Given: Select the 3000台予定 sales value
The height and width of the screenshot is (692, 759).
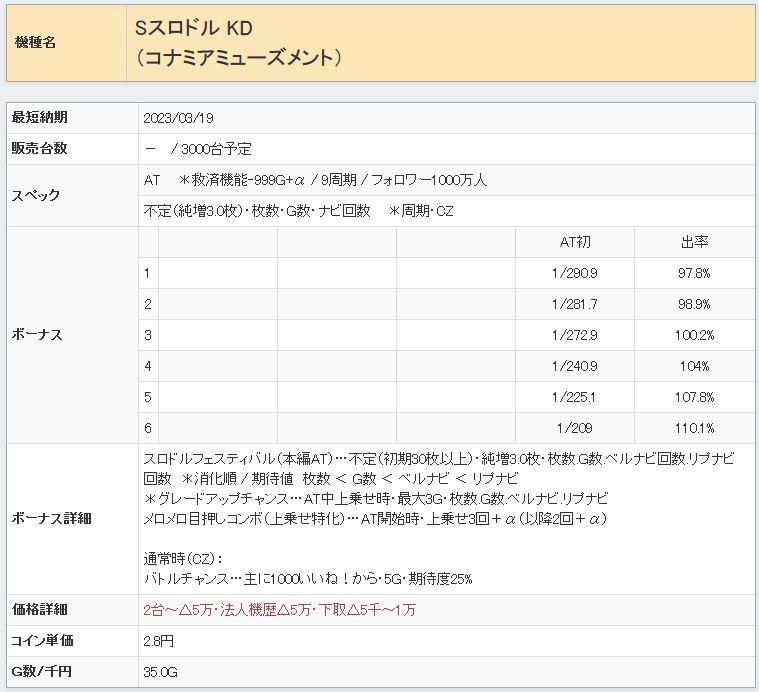Looking at the screenshot, I should click(x=216, y=149).
